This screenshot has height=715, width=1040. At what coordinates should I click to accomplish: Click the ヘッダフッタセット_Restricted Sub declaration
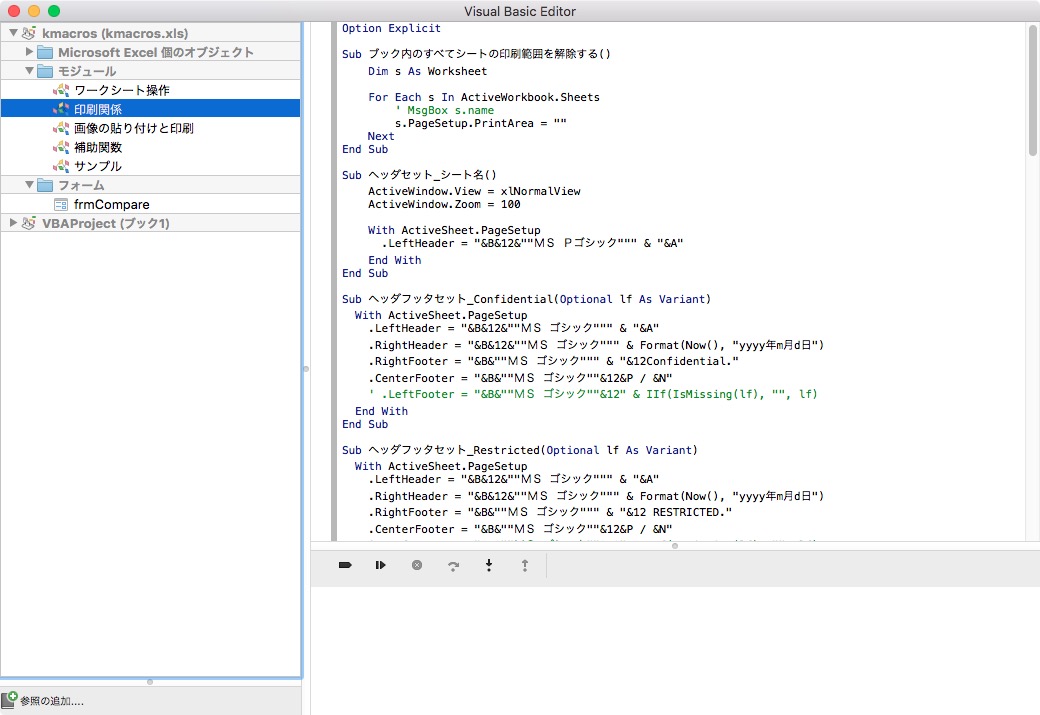pos(520,450)
